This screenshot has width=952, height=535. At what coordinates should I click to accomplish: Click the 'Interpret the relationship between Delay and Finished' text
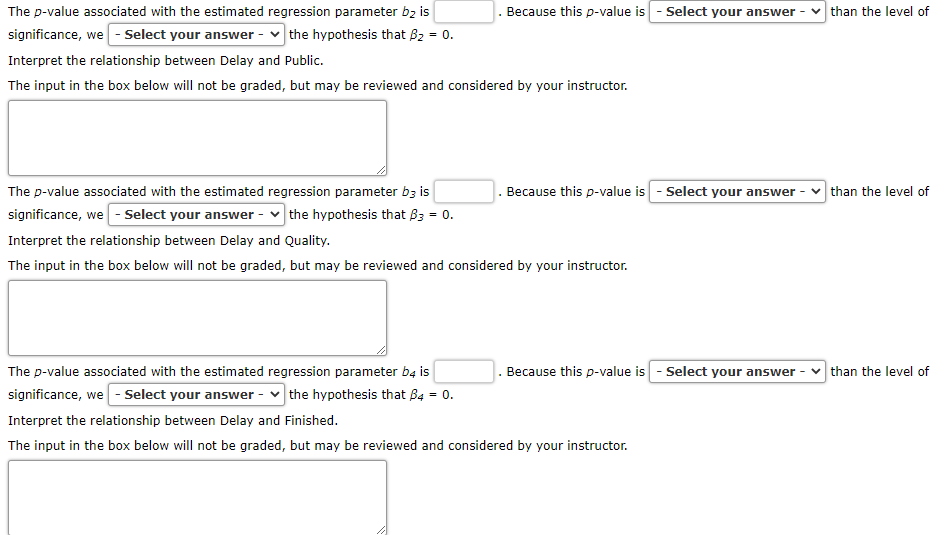coord(172,420)
